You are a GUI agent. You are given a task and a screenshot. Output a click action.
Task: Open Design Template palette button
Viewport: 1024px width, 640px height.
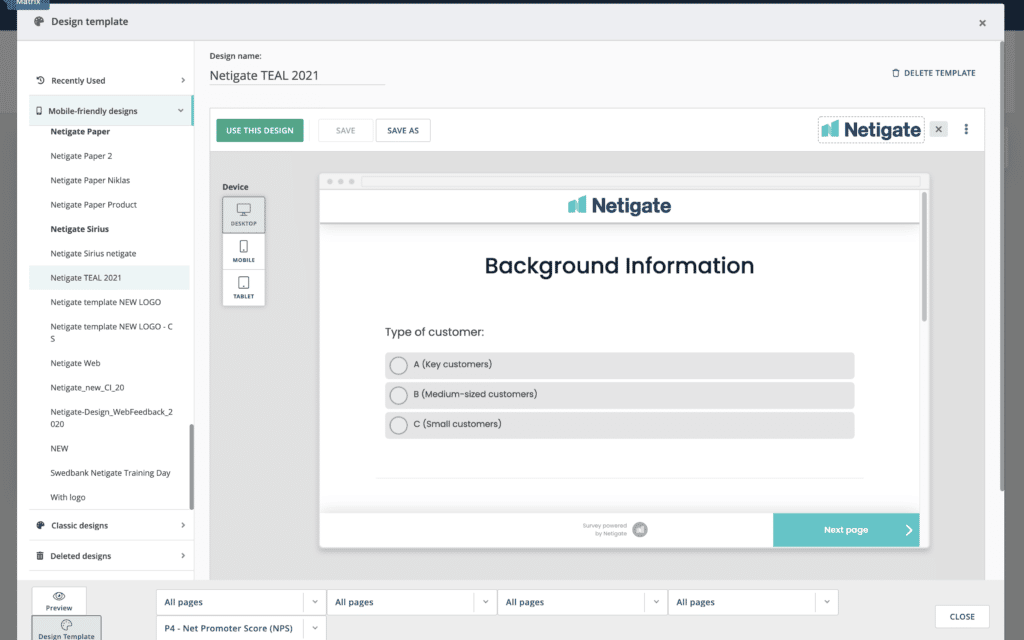click(66, 628)
